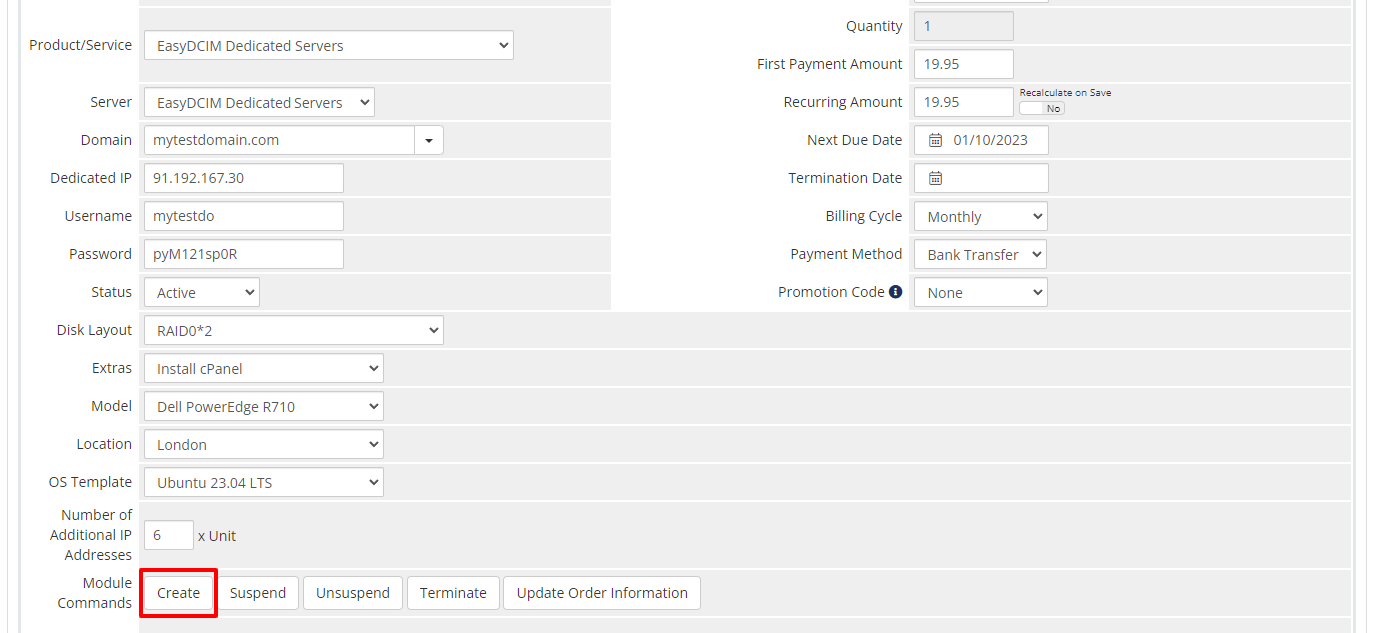Open the Billing Cycle dropdown
The image size is (1373, 633).
981,216
